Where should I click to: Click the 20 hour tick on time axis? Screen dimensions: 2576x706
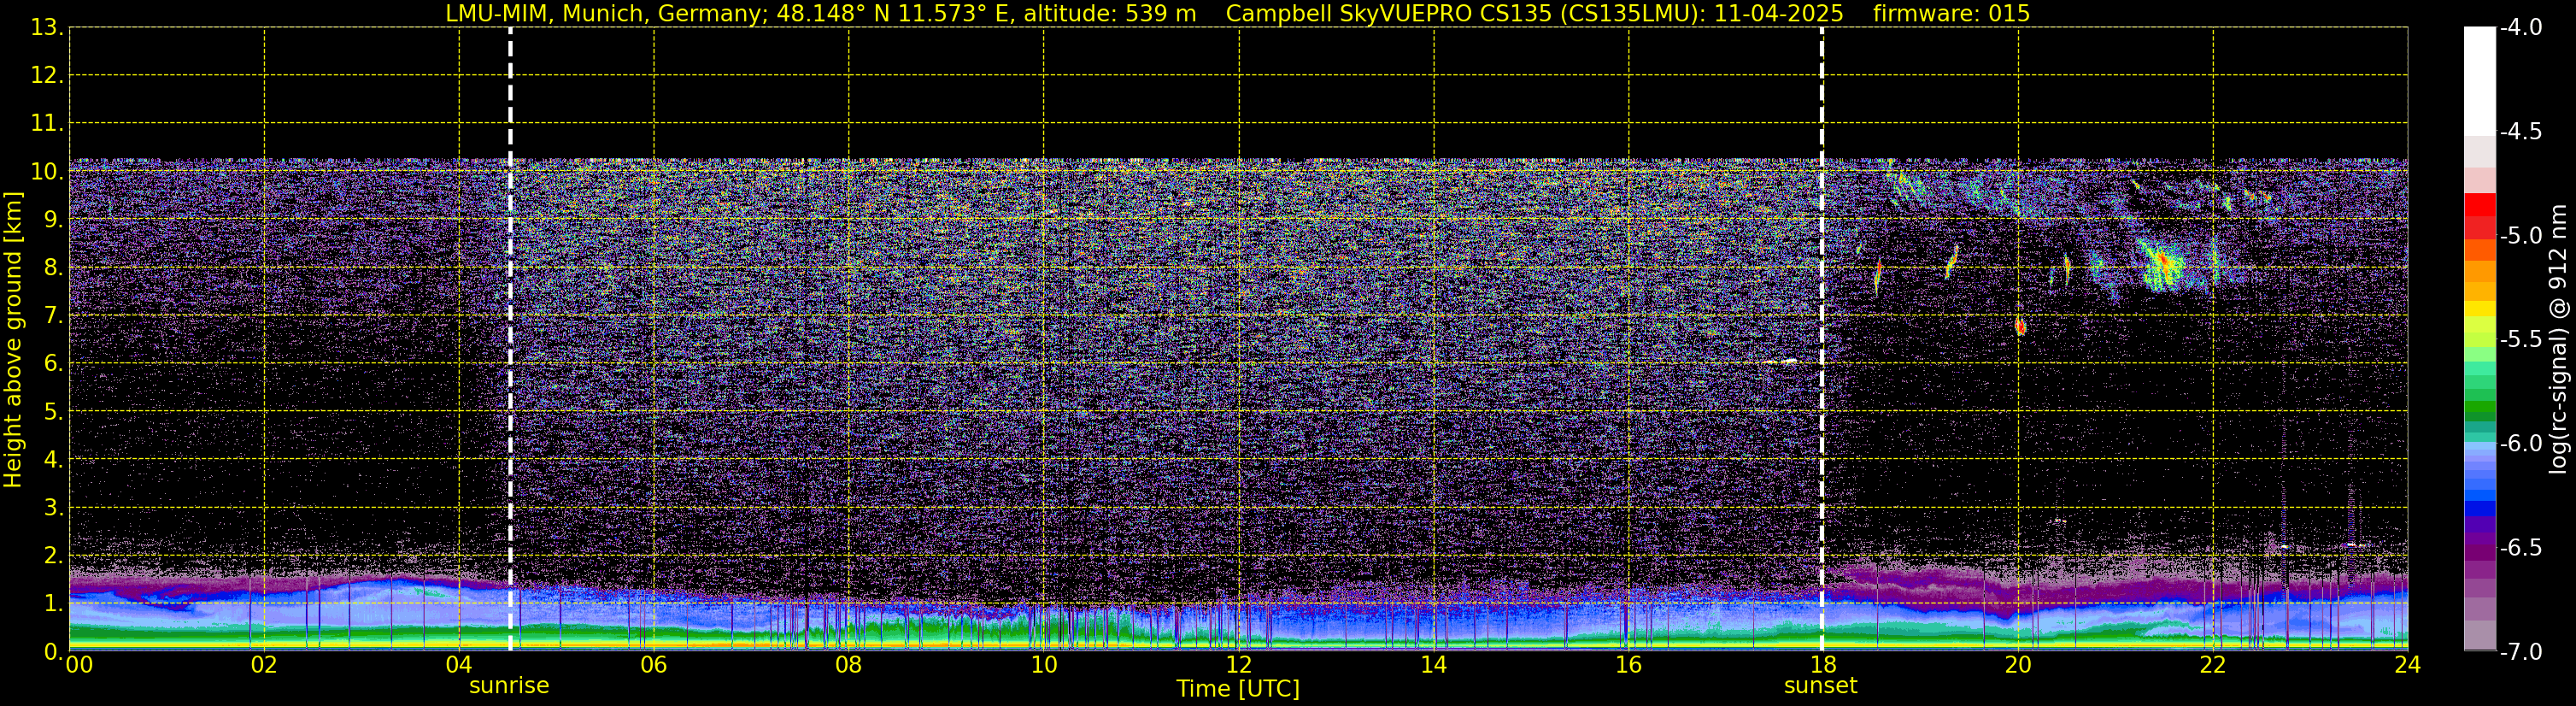pyautogui.click(x=2017, y=664)
